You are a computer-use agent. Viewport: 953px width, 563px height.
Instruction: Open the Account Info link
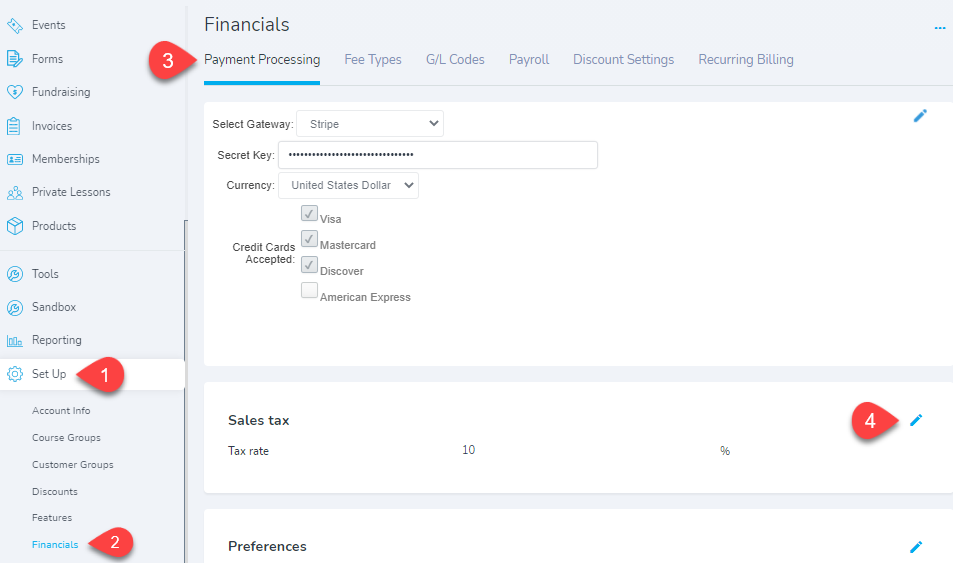click(x=61, y=411)
